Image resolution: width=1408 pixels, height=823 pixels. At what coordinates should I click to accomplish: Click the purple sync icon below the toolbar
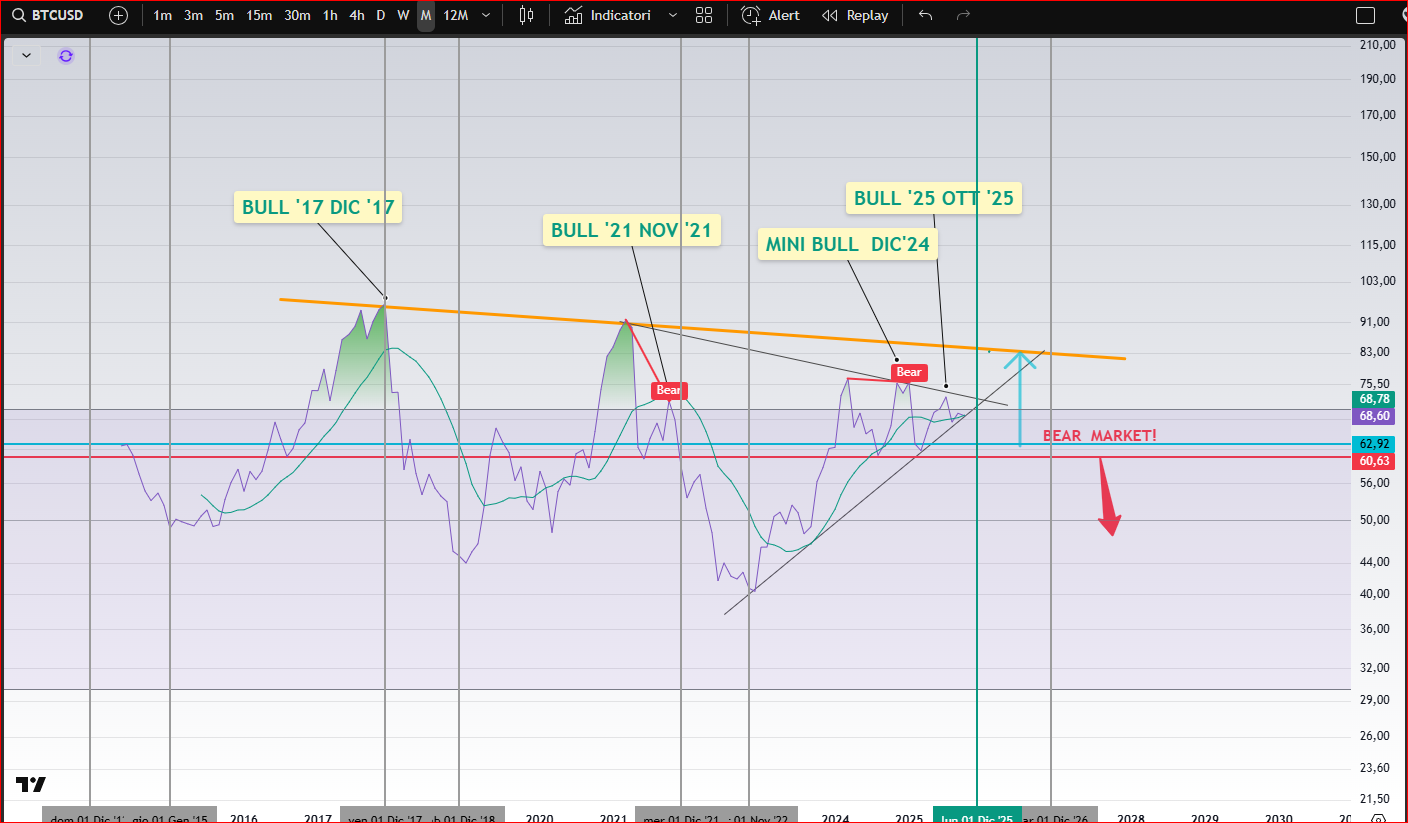pos(66,56)
